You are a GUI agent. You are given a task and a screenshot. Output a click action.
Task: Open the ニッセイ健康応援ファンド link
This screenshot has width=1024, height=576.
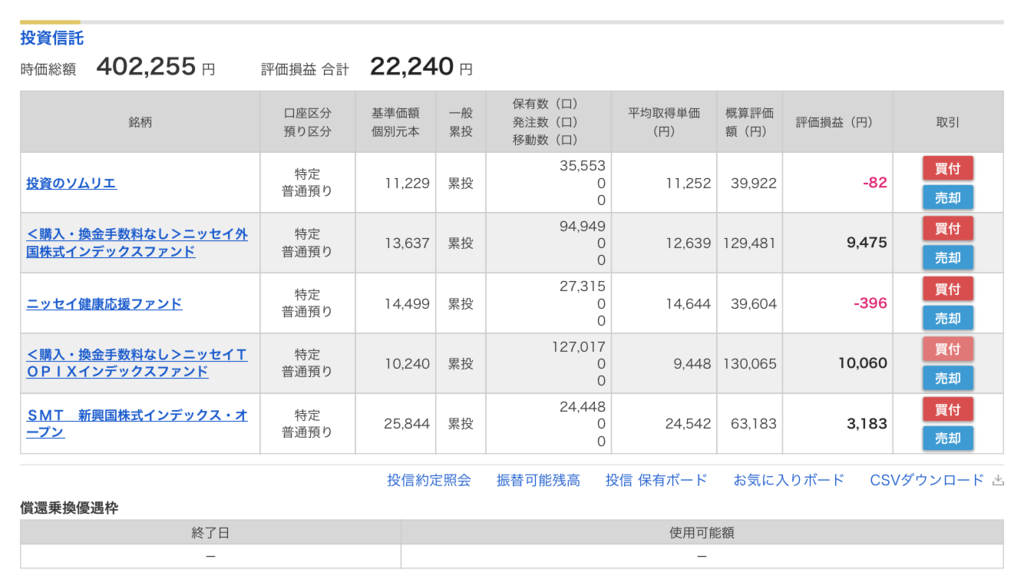click(x=104, y=304)
